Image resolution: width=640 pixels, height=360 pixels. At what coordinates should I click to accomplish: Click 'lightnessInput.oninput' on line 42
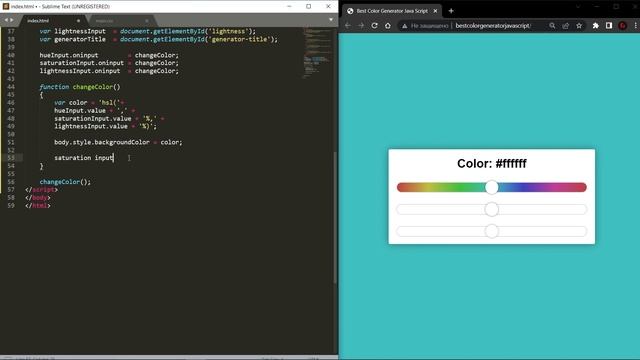click(x=80, y=71)
